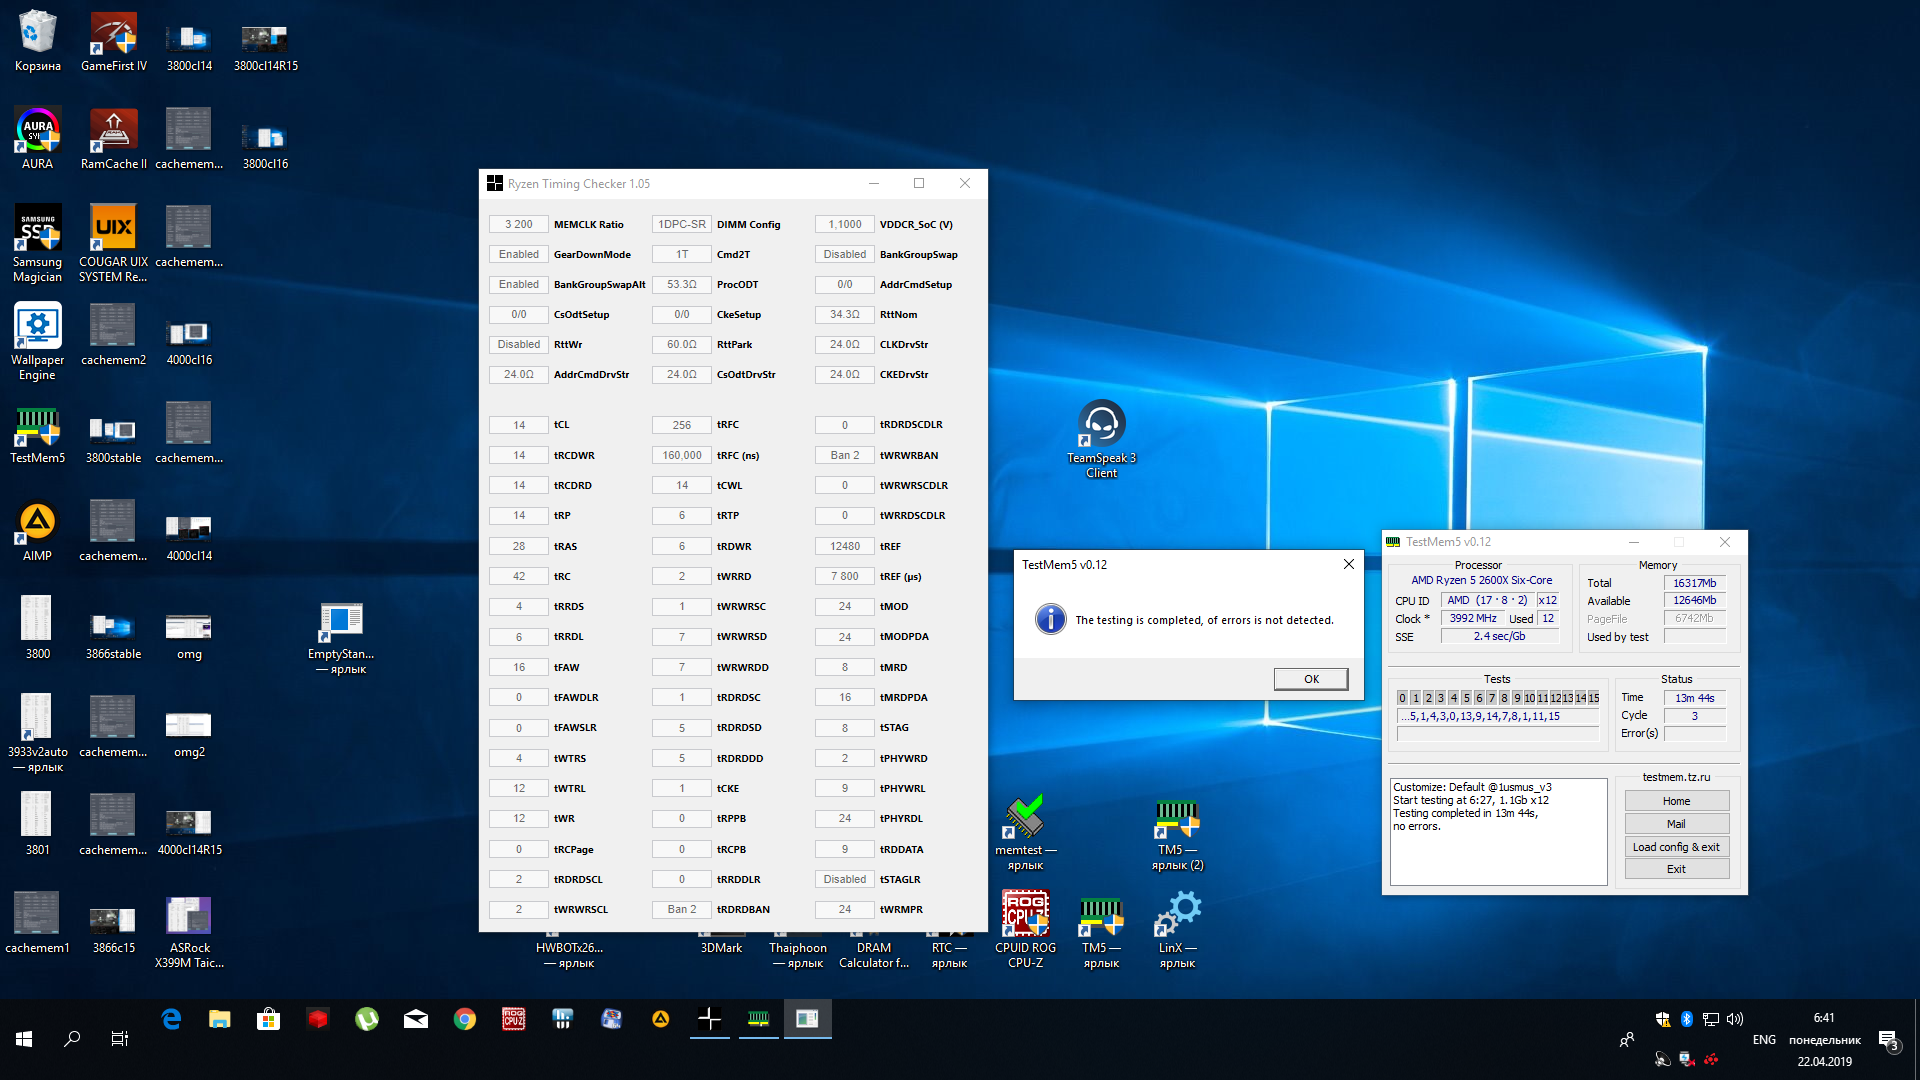Click the Home button in TestMem5
The width and height of the screenshot is (1920, 1080).
point(1676,801)
